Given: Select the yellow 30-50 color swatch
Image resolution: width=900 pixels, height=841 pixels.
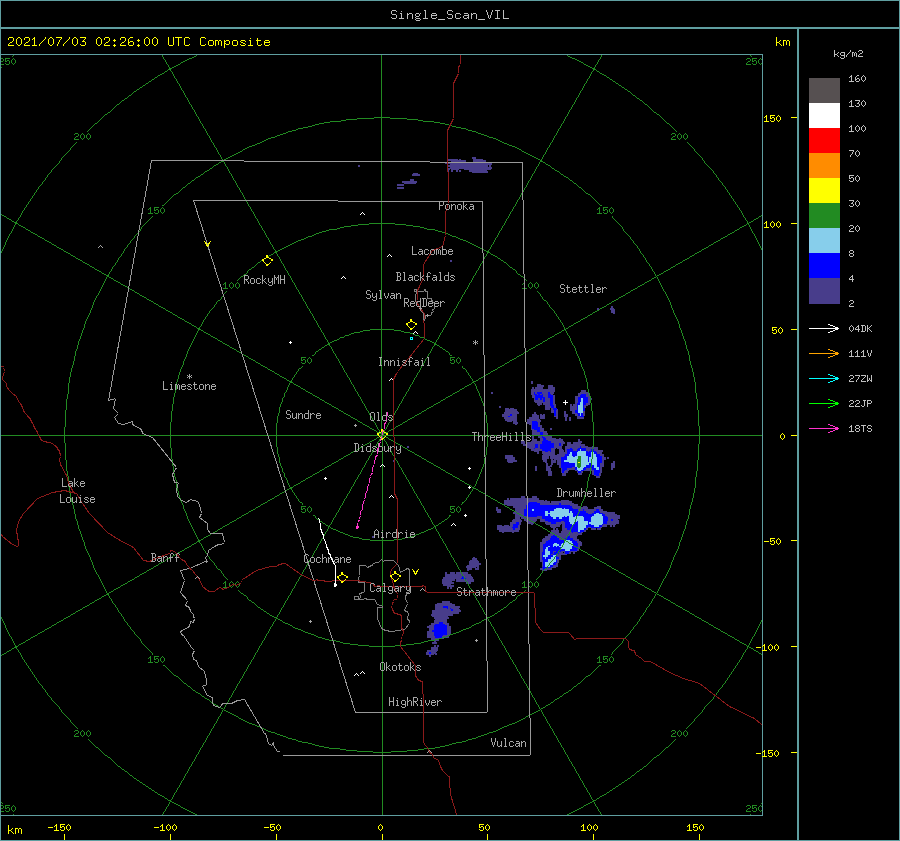Looking at the screenshot, I should pyautogui.click(x=824, y=191).
